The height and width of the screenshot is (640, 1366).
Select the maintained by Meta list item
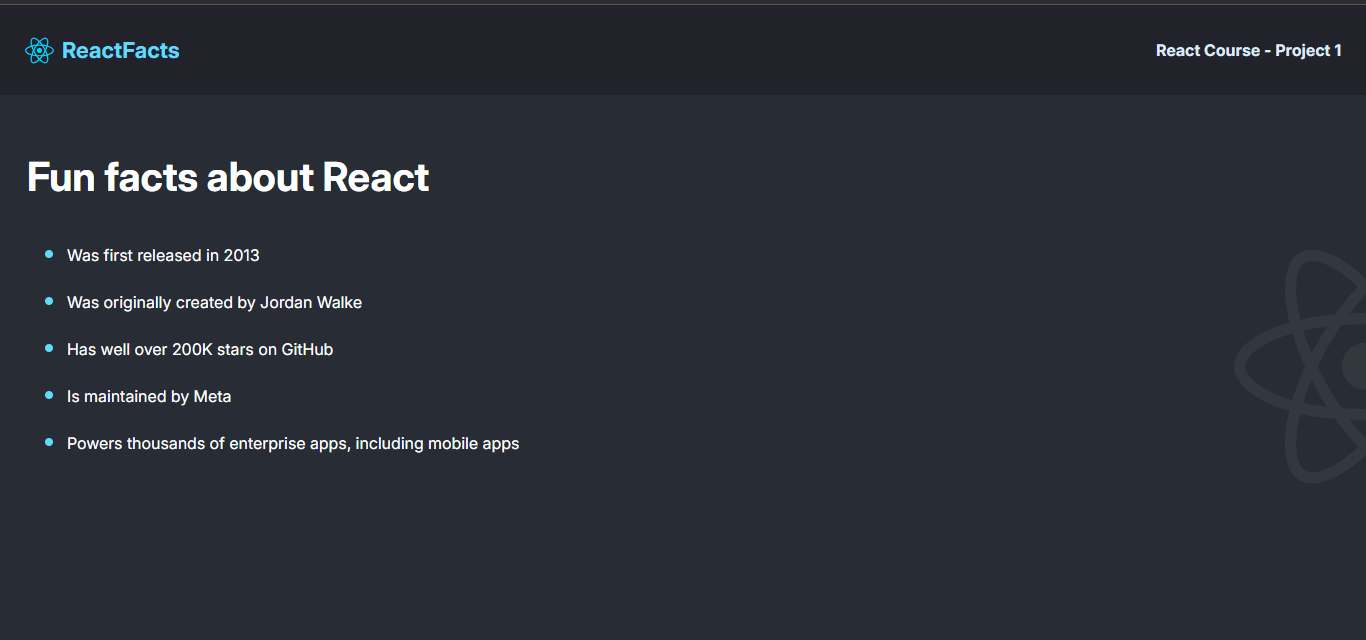tap(148, 396)
